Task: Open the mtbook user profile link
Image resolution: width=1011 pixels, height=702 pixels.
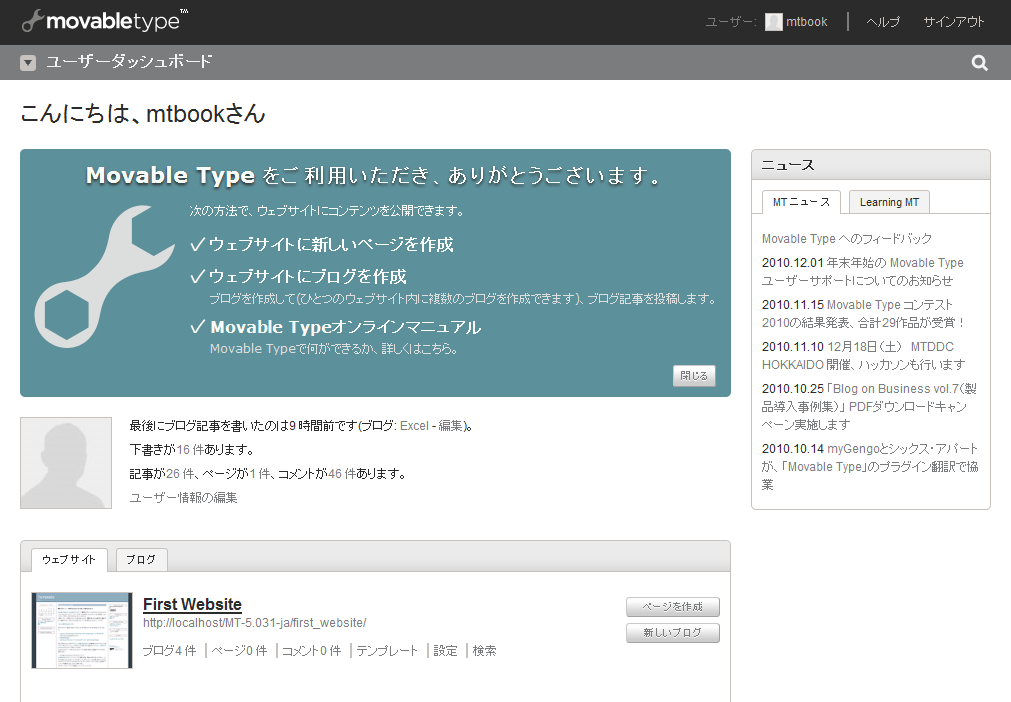Action: pyautogui.click(x=807, y=22)
